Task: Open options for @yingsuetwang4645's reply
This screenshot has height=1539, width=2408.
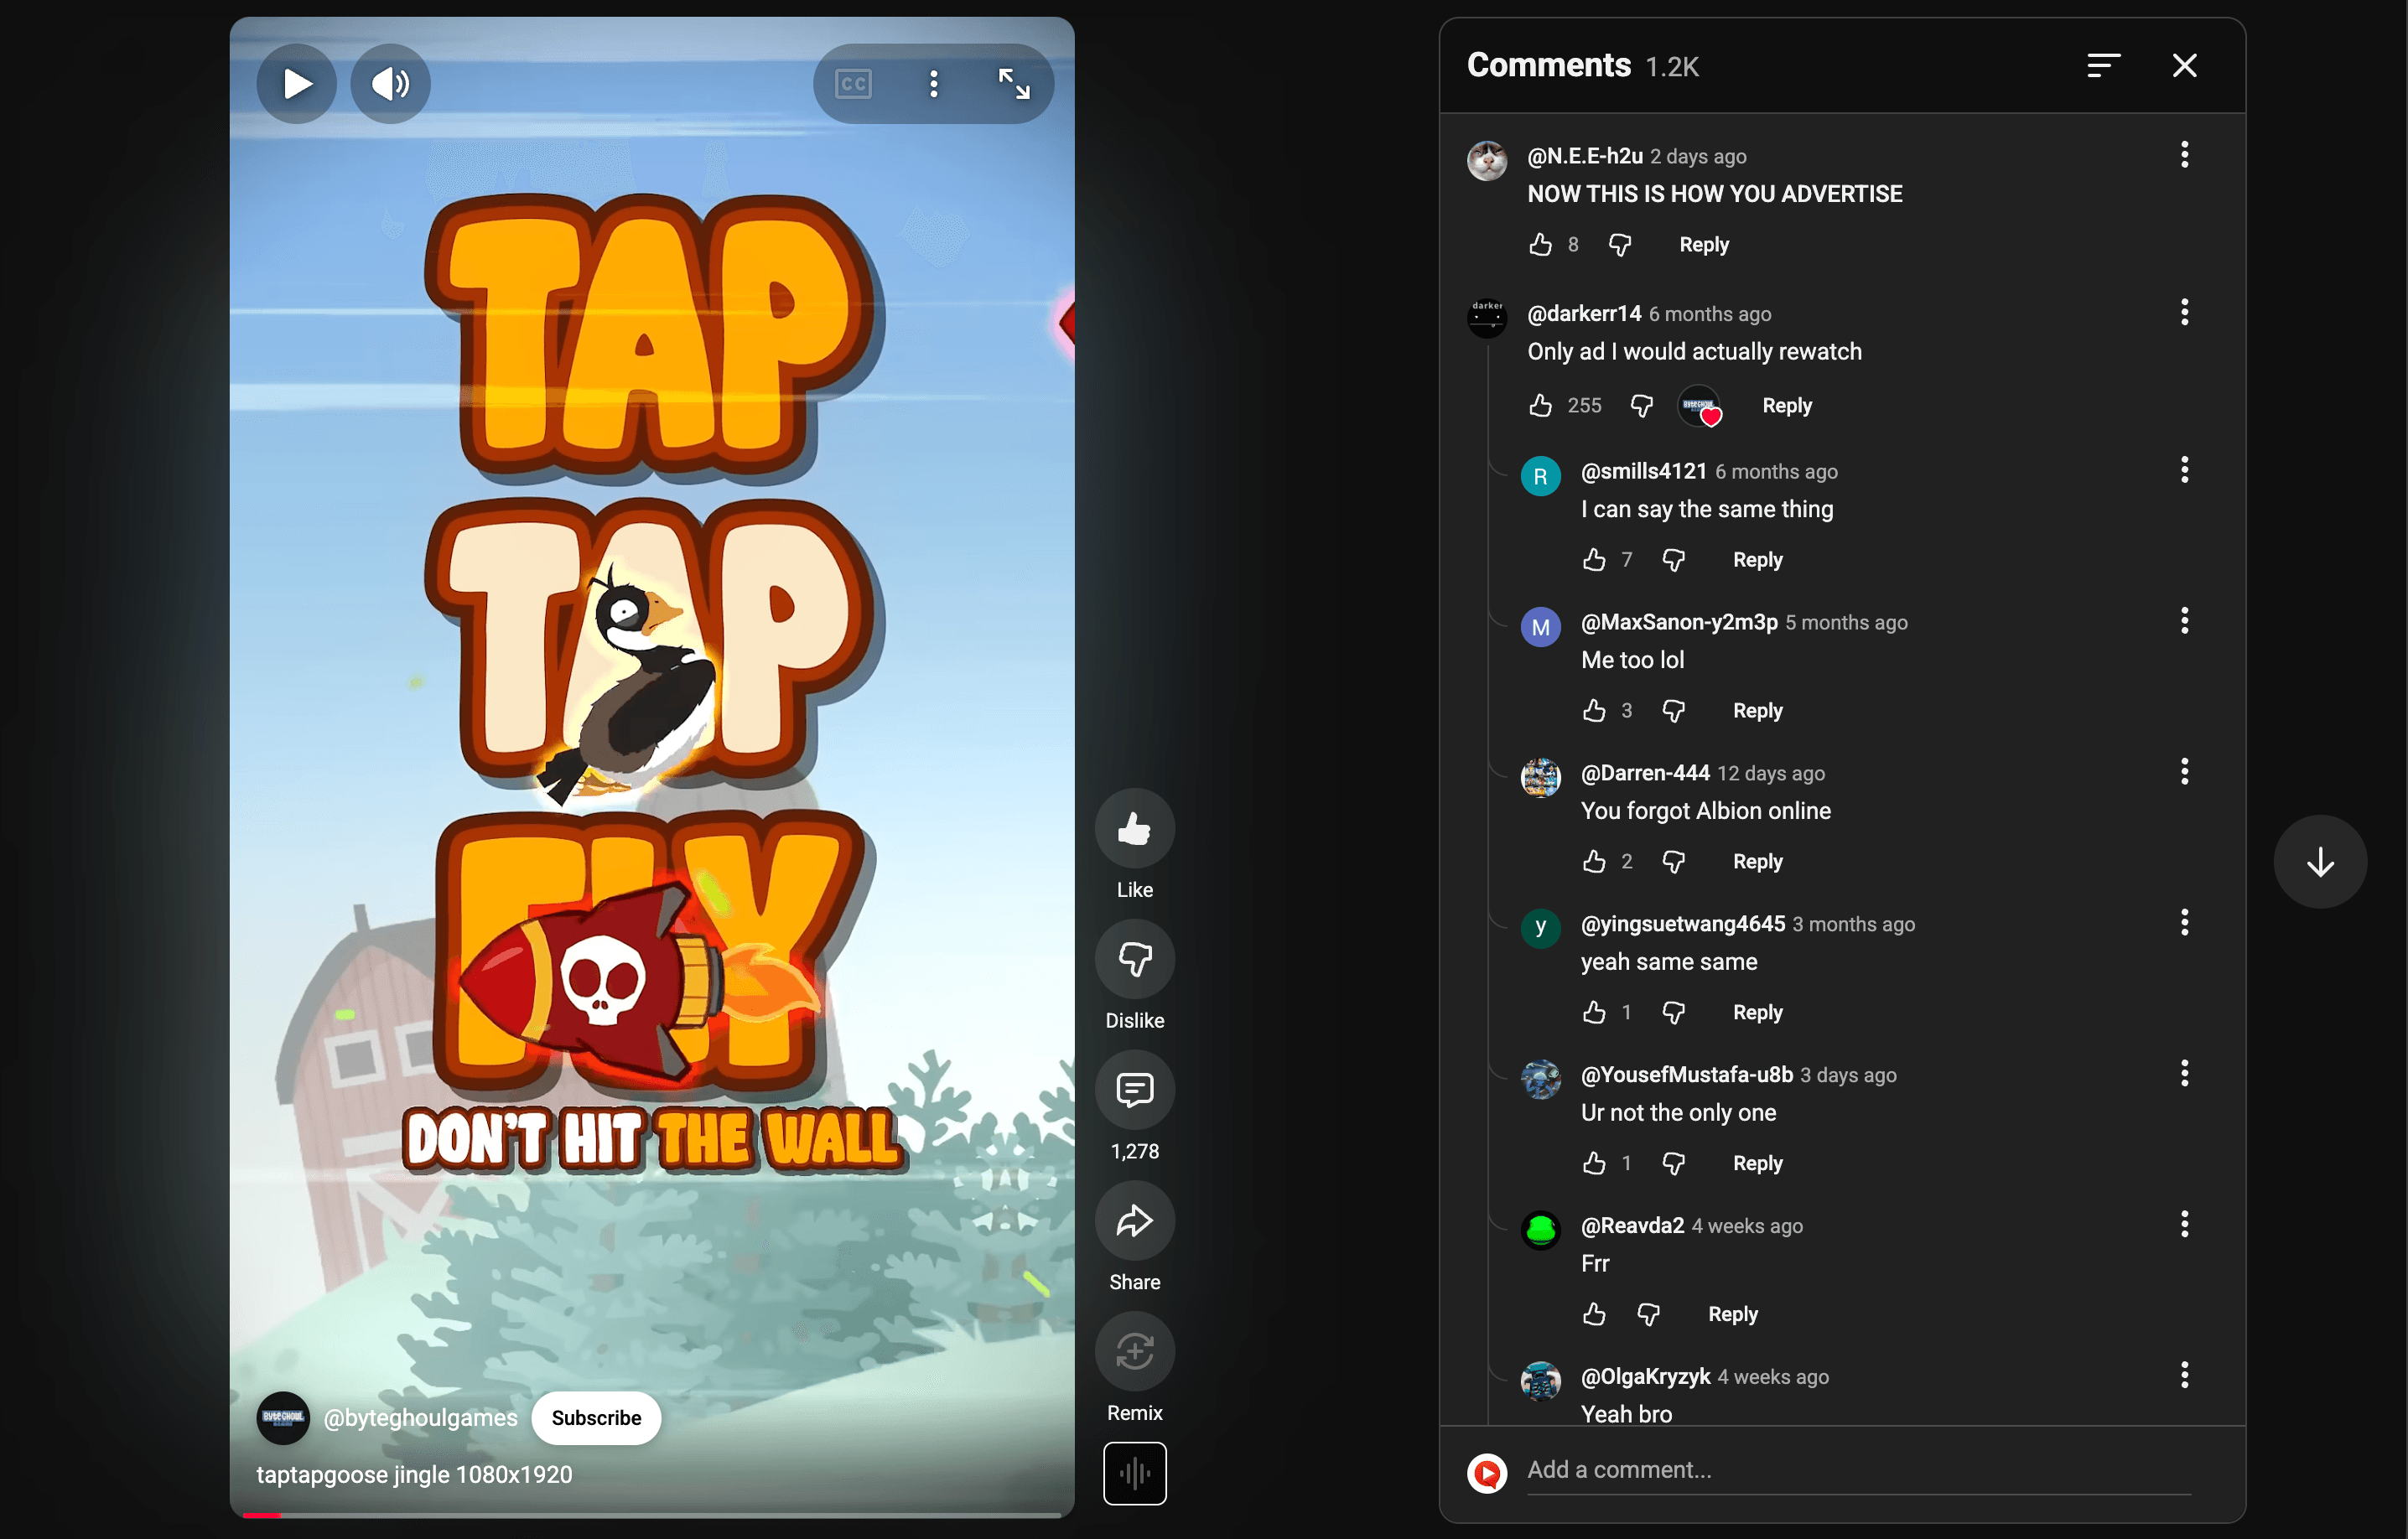Action: tap(2184, 922)
